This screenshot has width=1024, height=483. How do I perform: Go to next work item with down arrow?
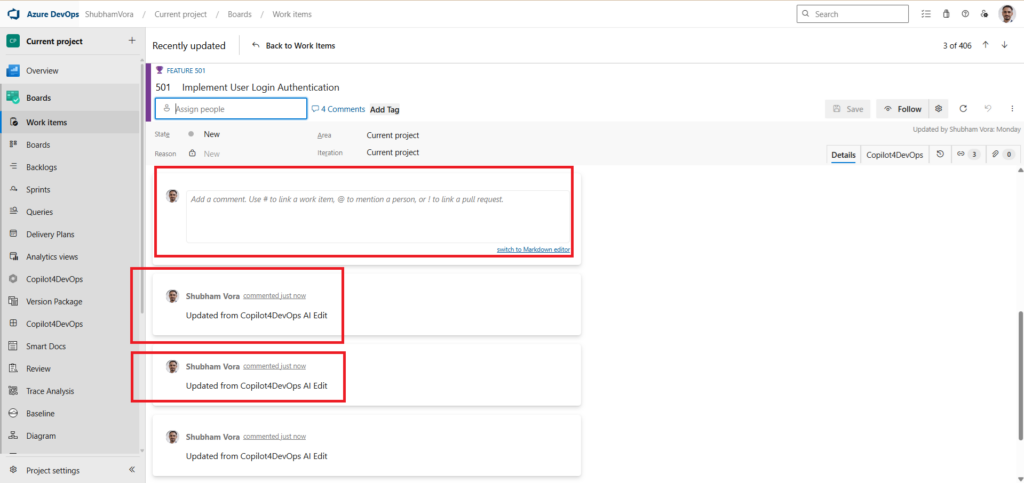(1004, 45)
